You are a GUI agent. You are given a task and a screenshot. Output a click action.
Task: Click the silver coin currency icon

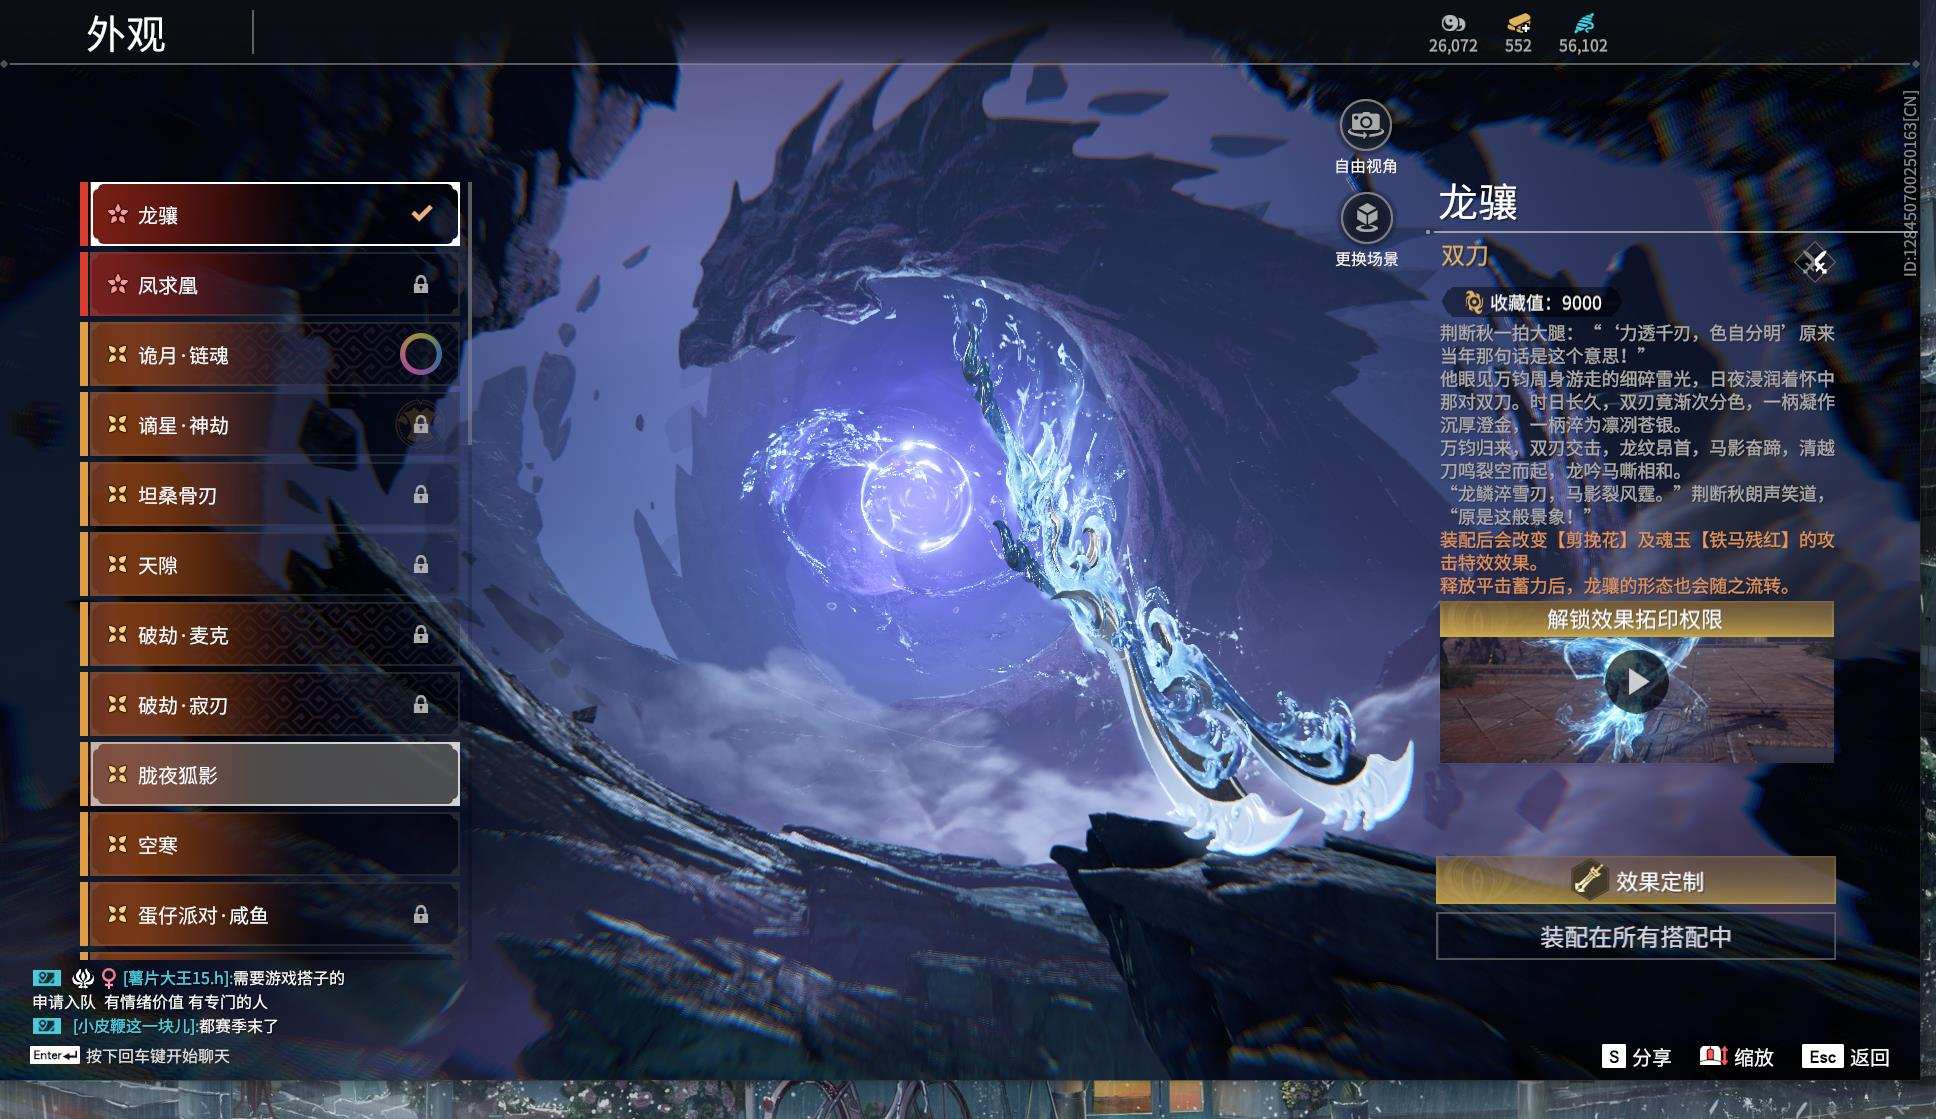(1452, 23)
